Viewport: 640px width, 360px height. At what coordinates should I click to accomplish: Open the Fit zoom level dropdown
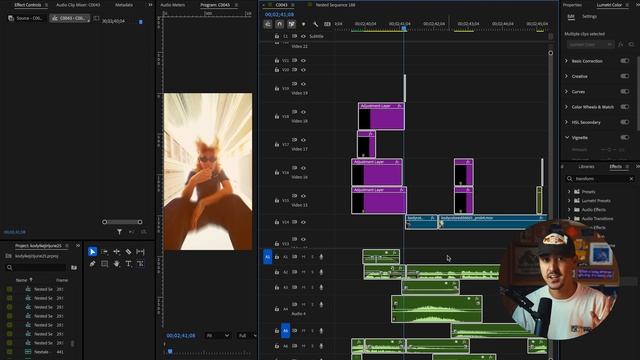click(218, 336)
